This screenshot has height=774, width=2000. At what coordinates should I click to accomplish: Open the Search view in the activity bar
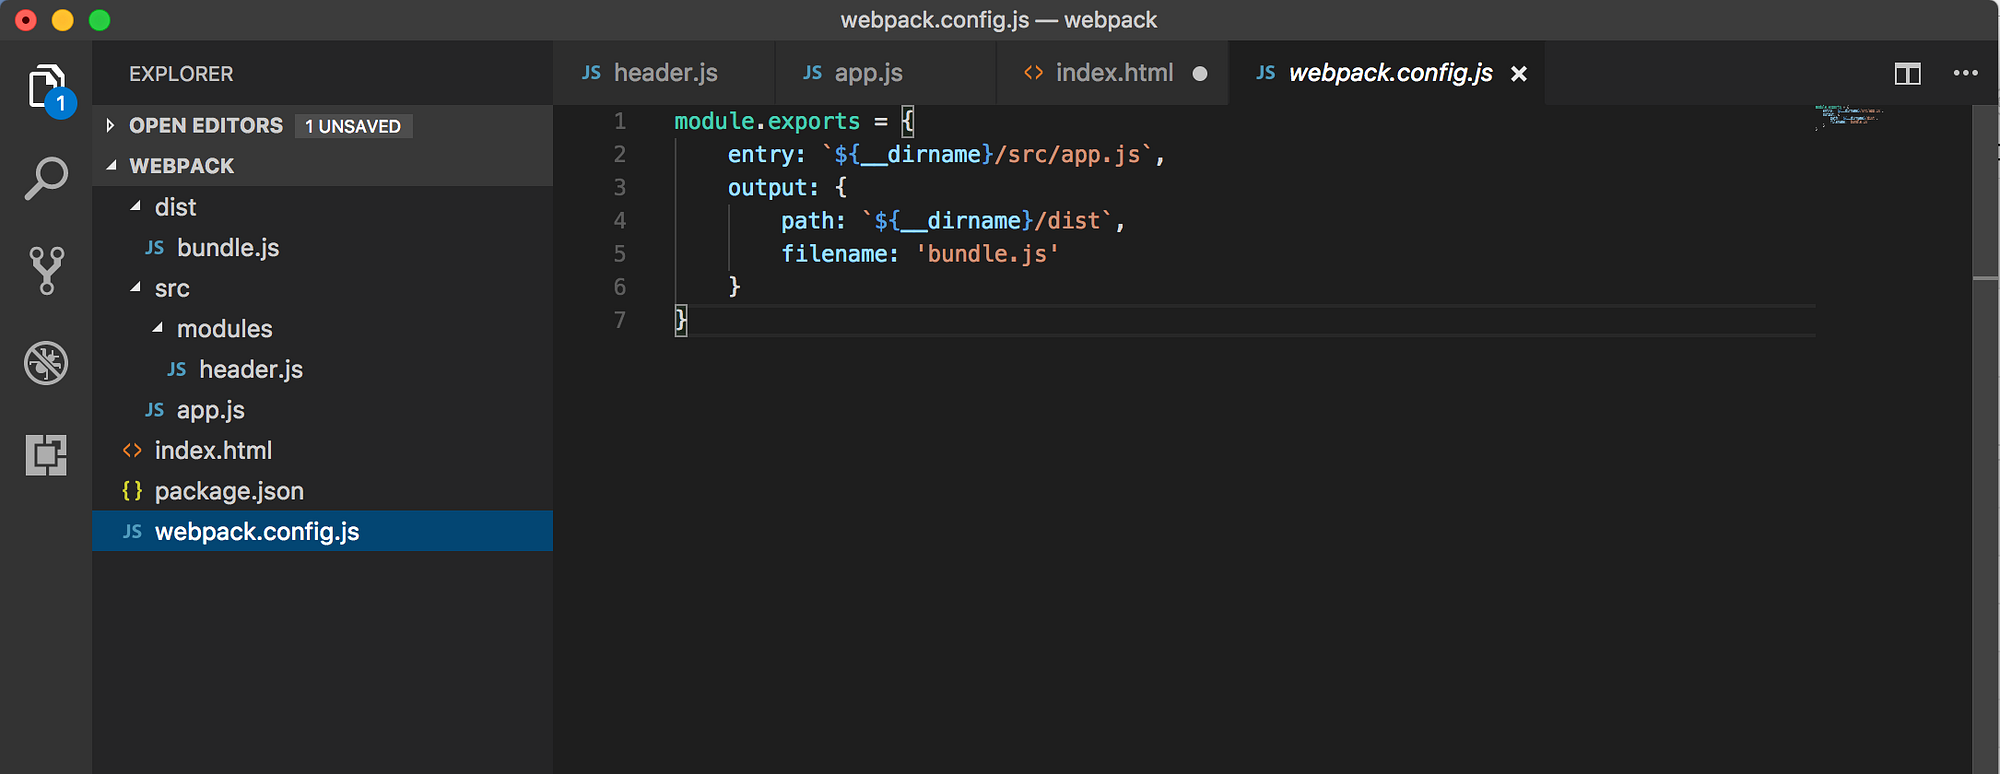click(46, 179)
